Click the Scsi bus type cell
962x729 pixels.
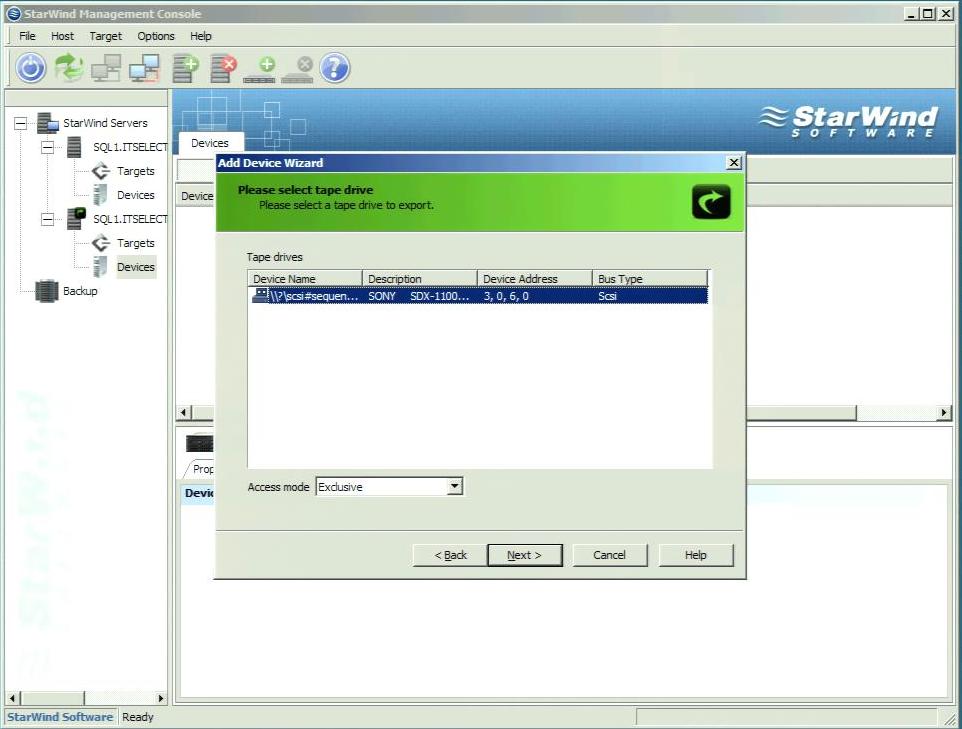tap(607, 296)
